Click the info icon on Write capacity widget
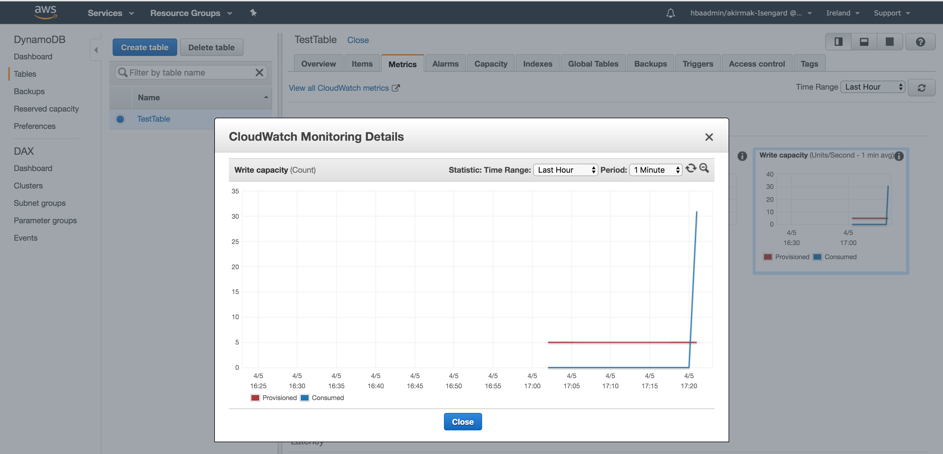Screen dimensions: 943x454 [x=898, y=156]
